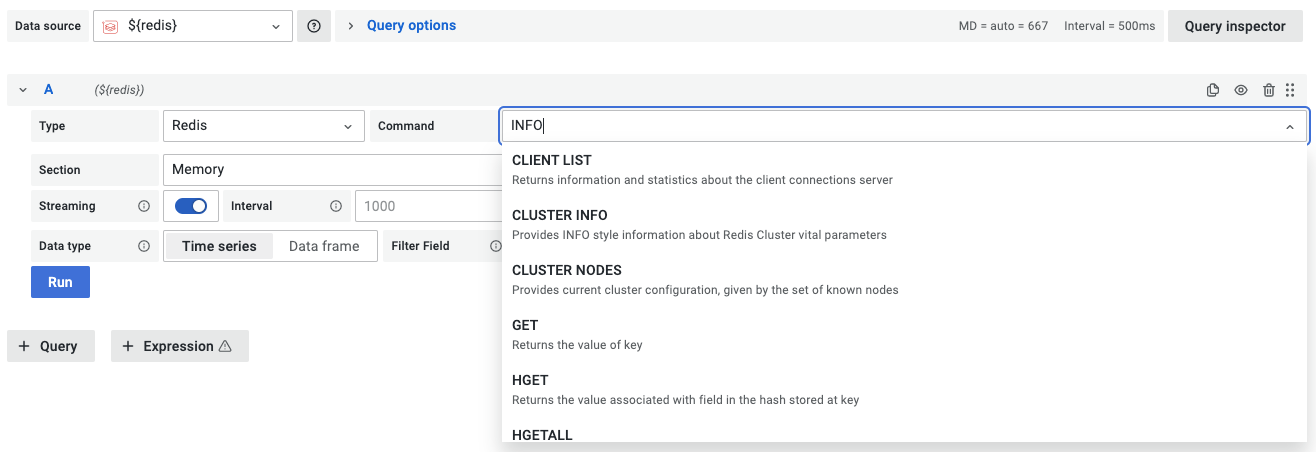Close the Command dropdown via its chevron
Image resolution: width=1316 pixels, height=452 pixels.
point(1289,127)
